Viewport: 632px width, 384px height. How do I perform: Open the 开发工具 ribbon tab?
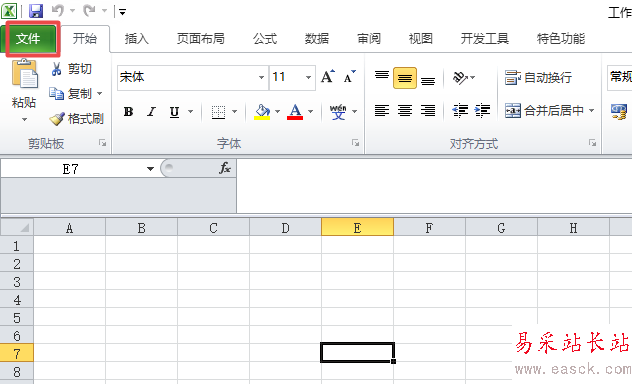tap(484, 39)
